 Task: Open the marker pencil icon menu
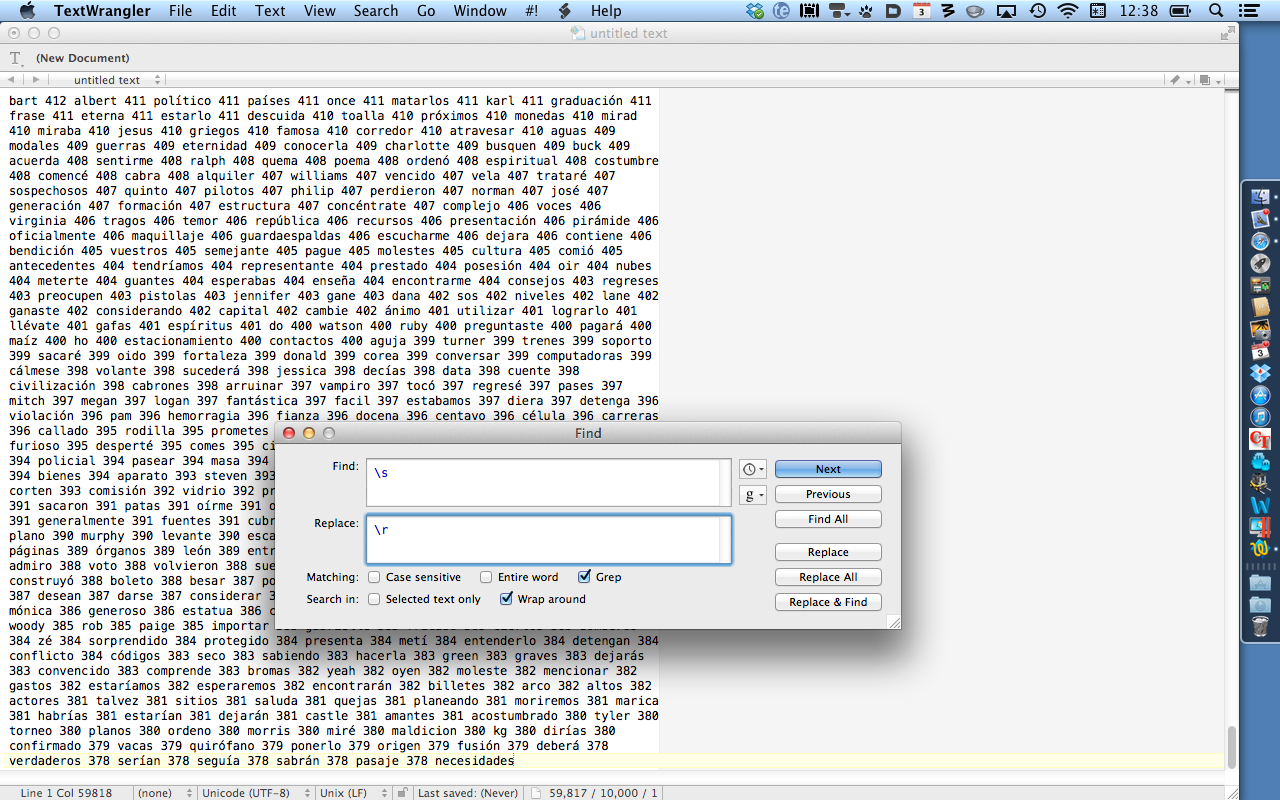tap(1179, 80)
